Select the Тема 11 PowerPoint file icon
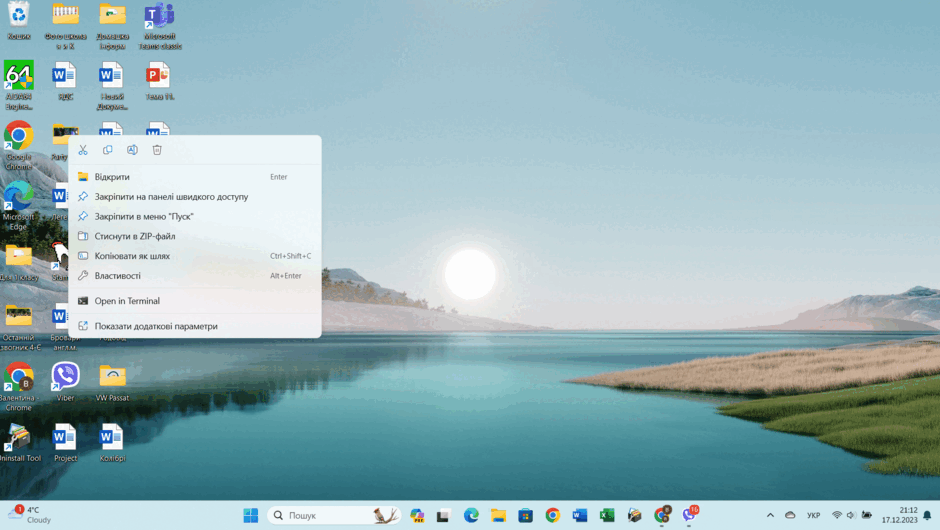 159,81
